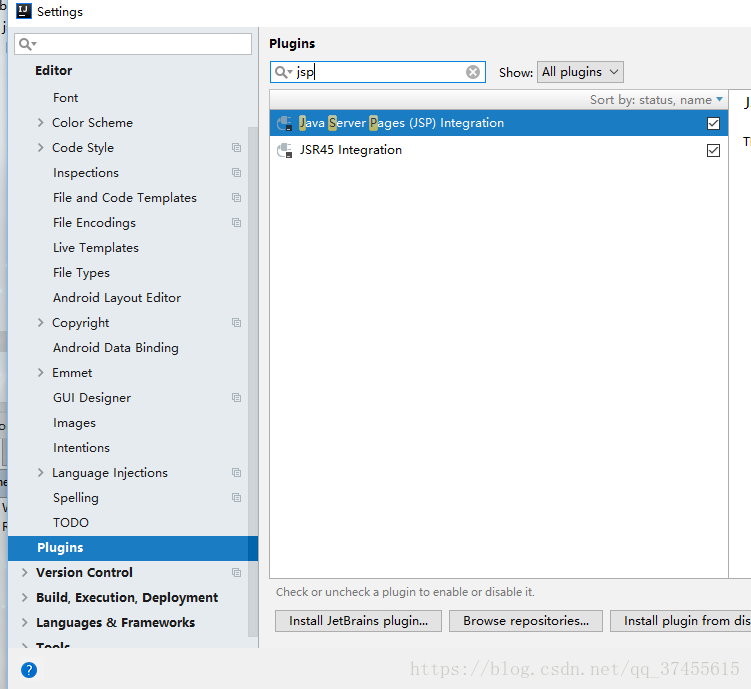Open File Types settings

81,272
